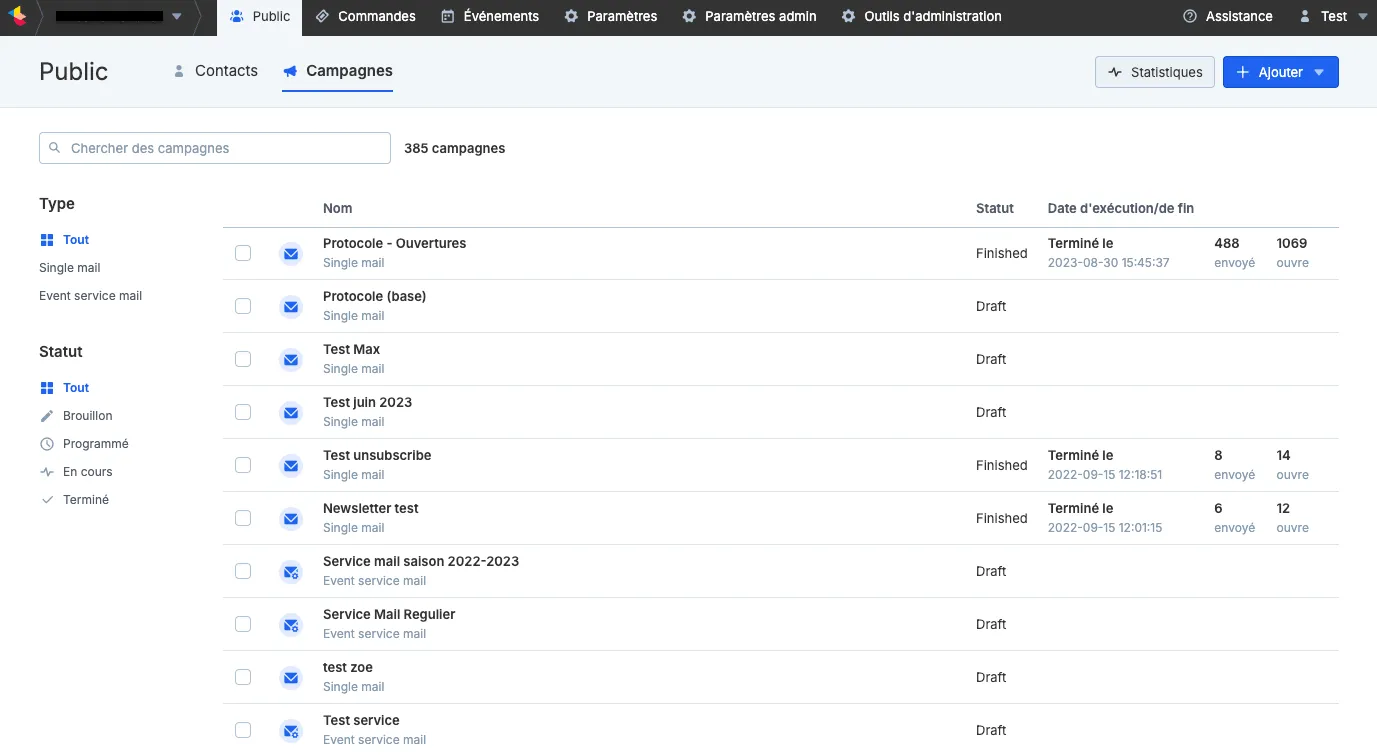Viewport: 1377px width, 755px height.
Task: Focus the Chercher des campagnes search field
Action: [x=215, y=148]
